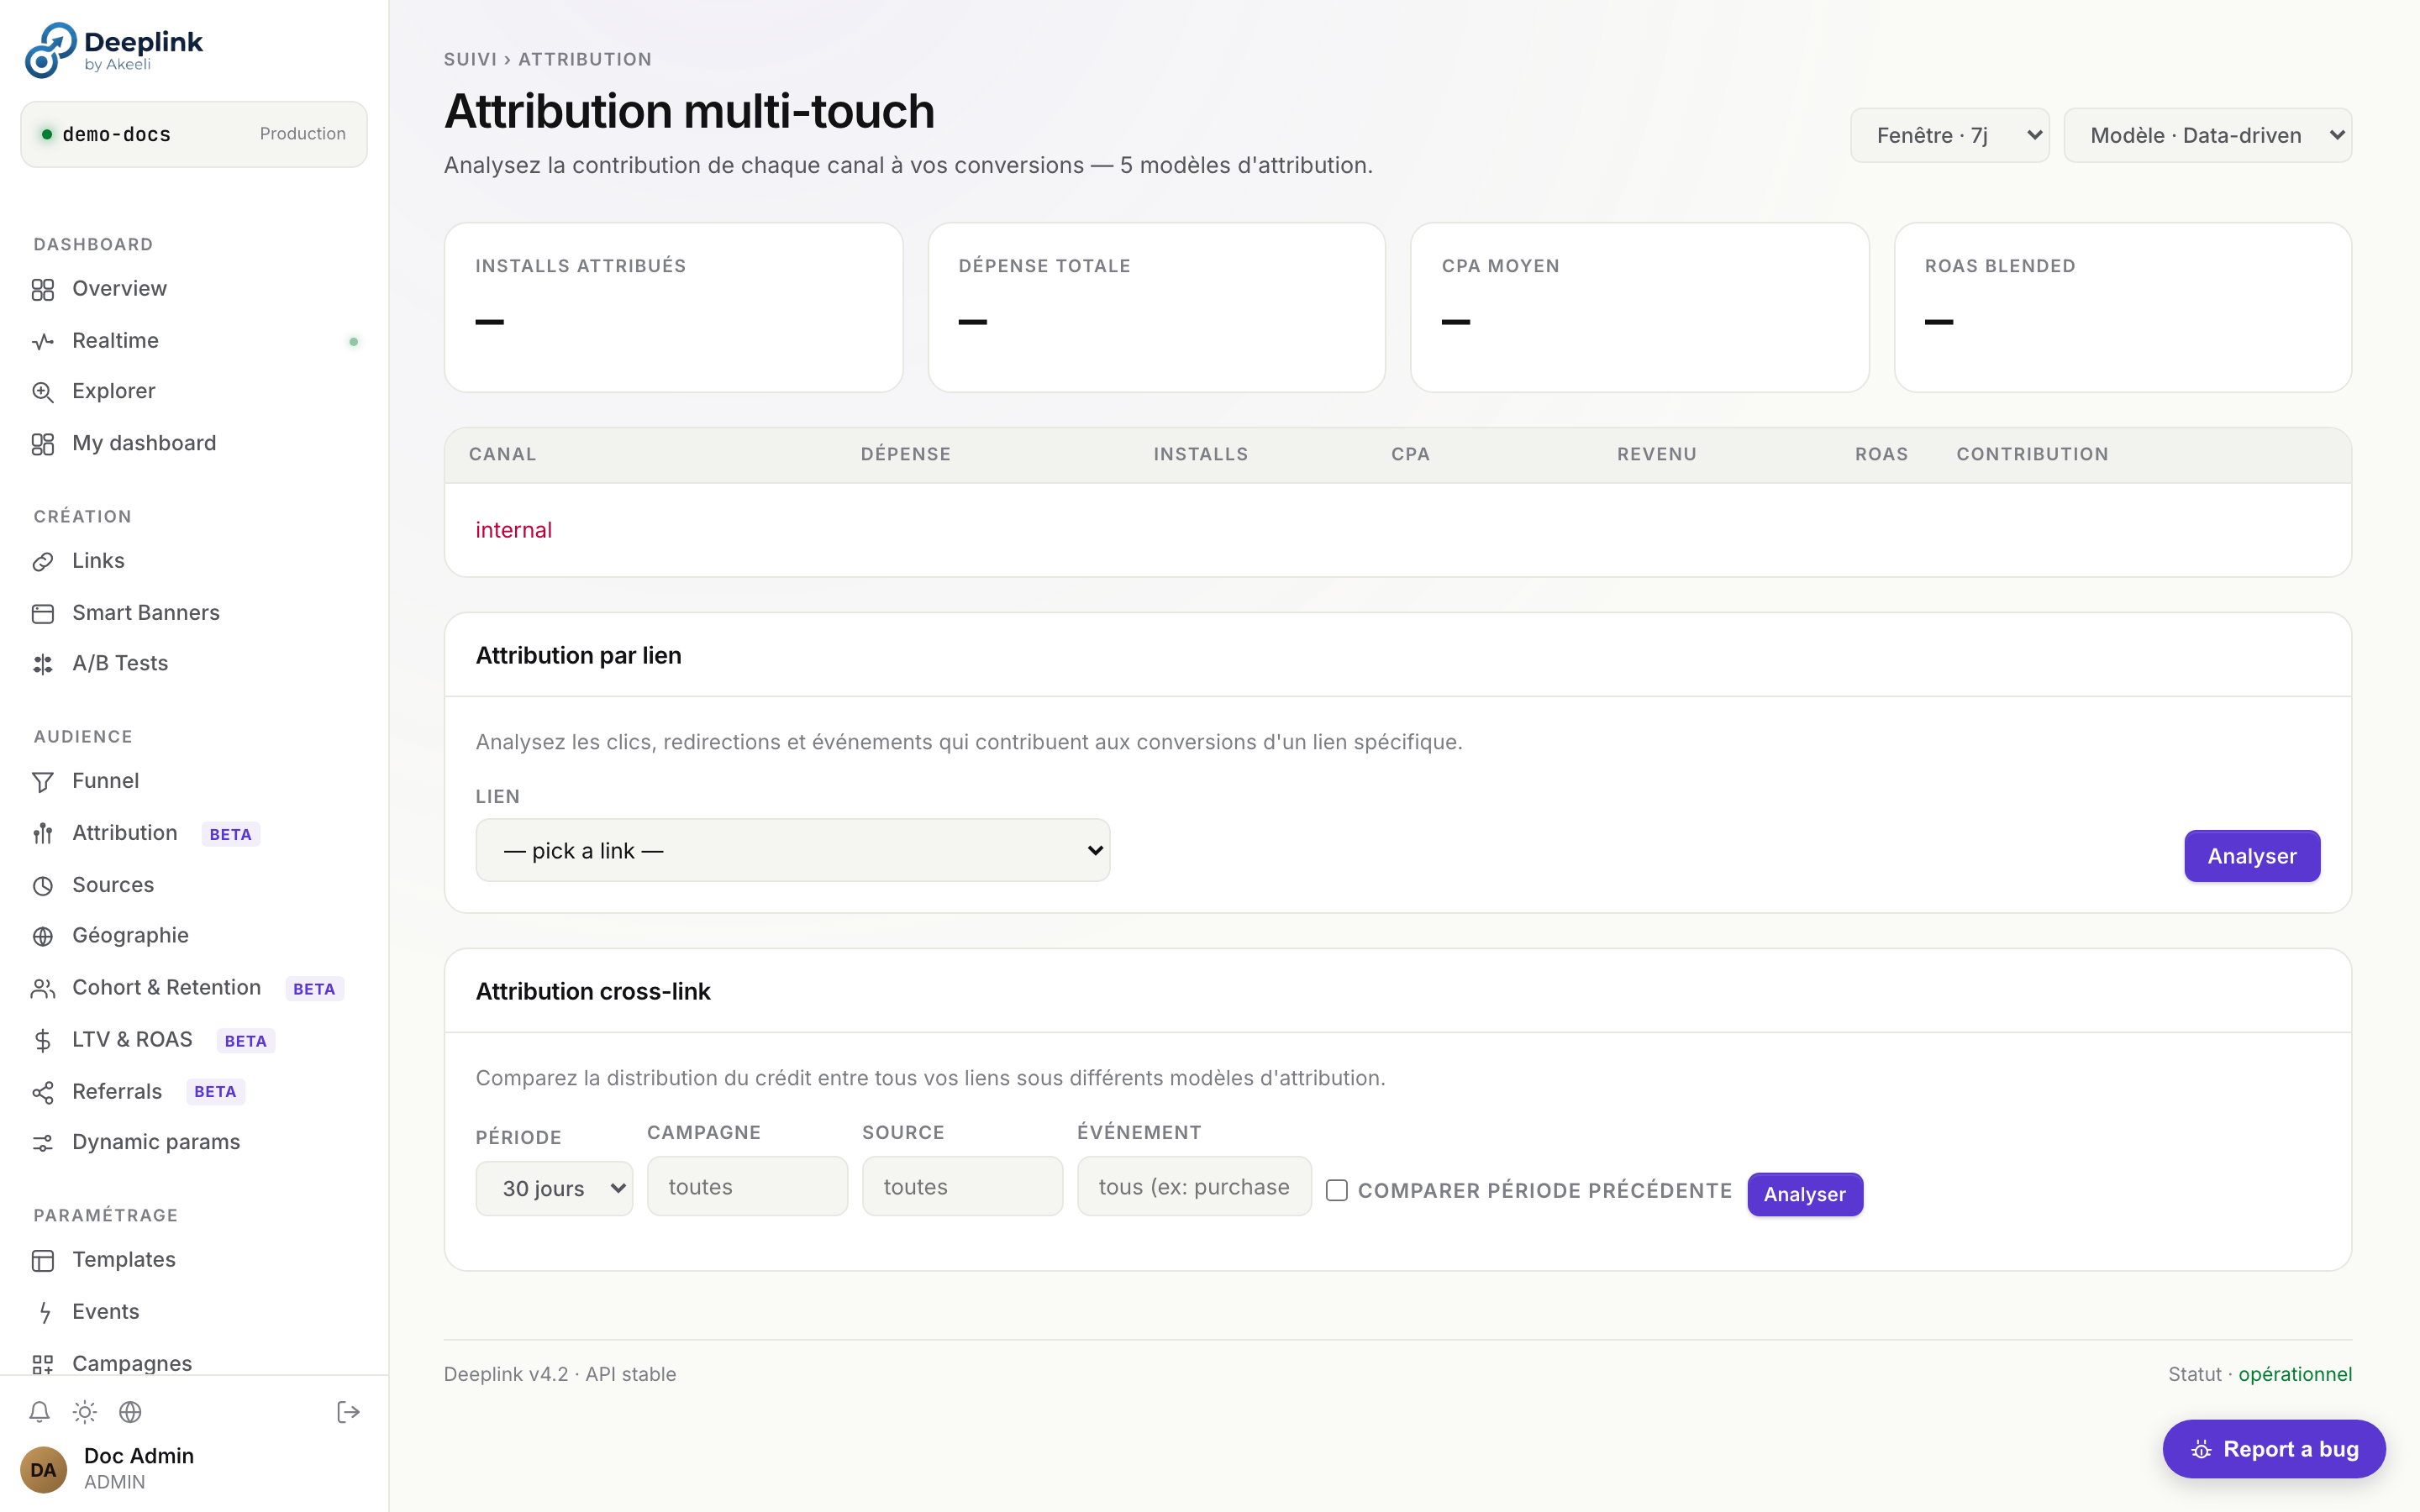
Task: Click the SUIVI breadcrumb text
Action: coord(470,60)
